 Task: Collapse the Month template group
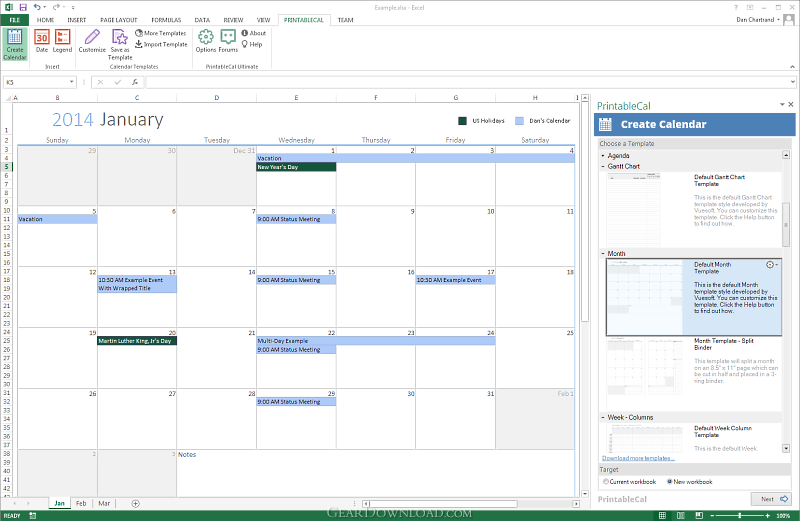(x=603, y=254)
